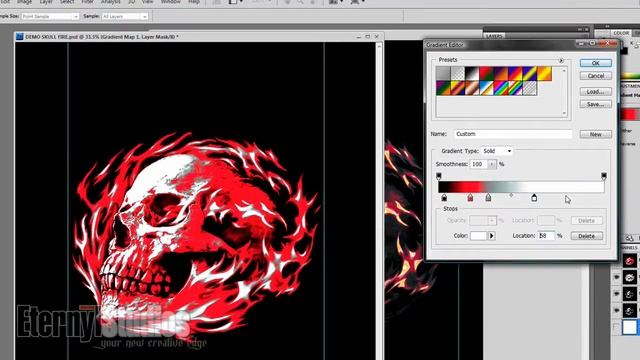The height and width of the screenshot is (360, 640).
Task: Pick the Copper gradient preset
Action: (x=472, y=88)
